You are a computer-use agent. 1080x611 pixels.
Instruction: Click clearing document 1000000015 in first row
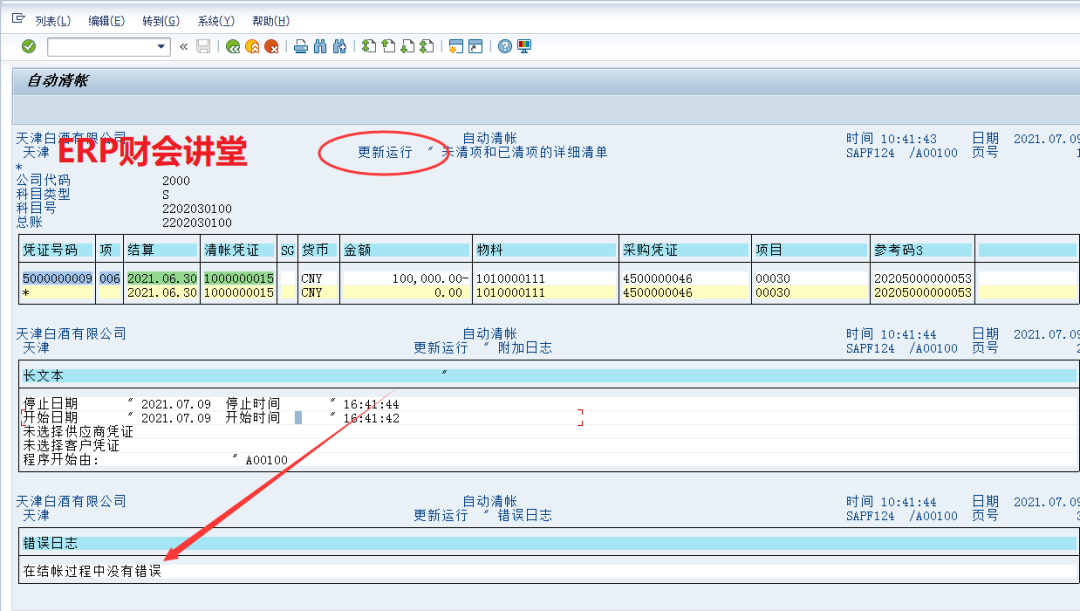(239, 278)
